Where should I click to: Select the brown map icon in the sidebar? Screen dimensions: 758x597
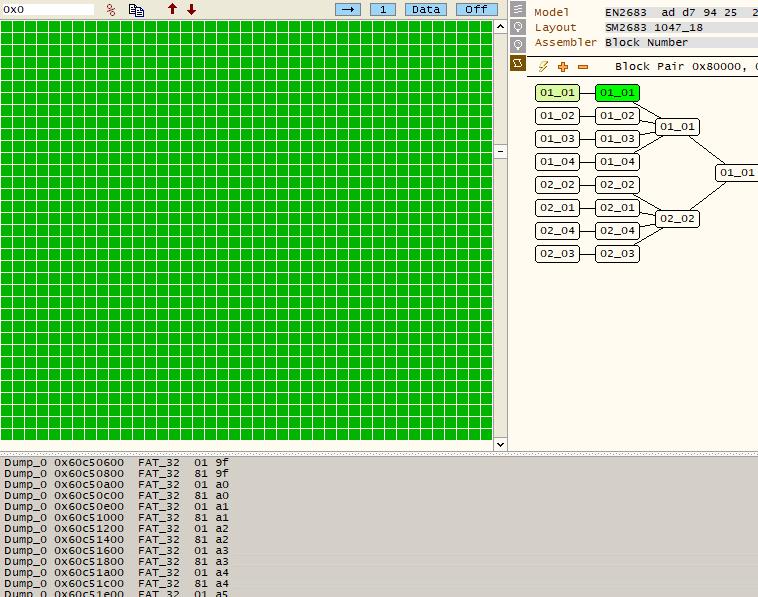[x=518, y=63]
